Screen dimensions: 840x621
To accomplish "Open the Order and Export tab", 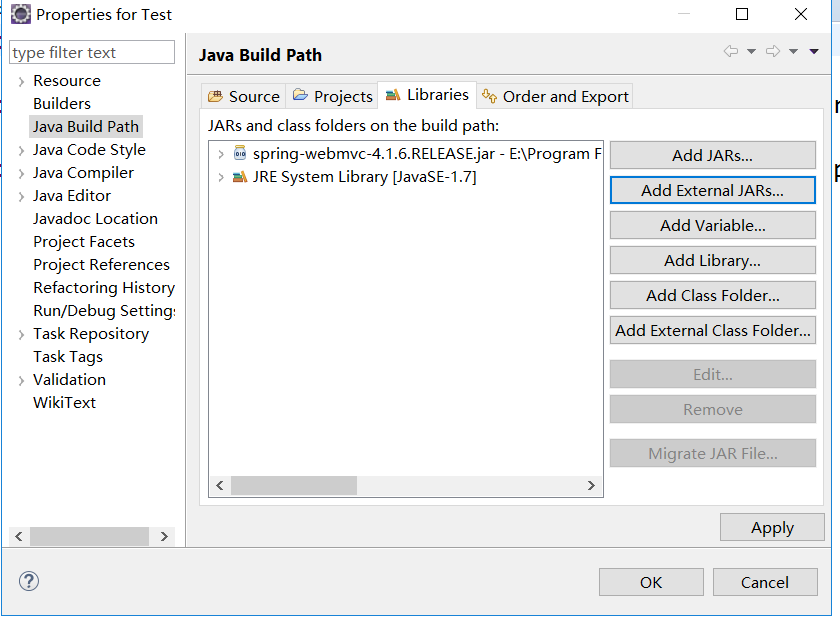I will (x=555, y=96).
